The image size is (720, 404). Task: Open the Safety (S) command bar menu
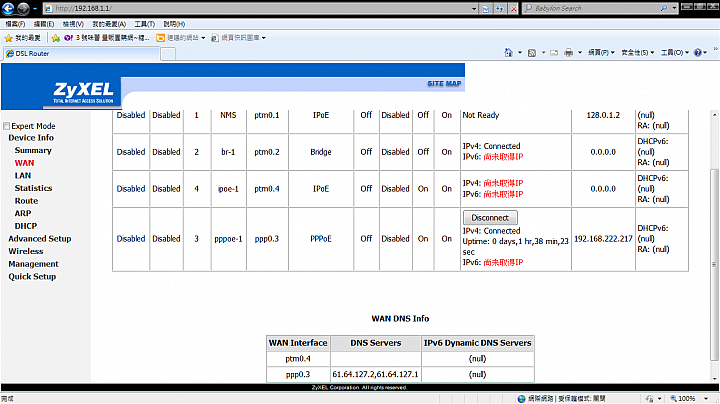637,53
